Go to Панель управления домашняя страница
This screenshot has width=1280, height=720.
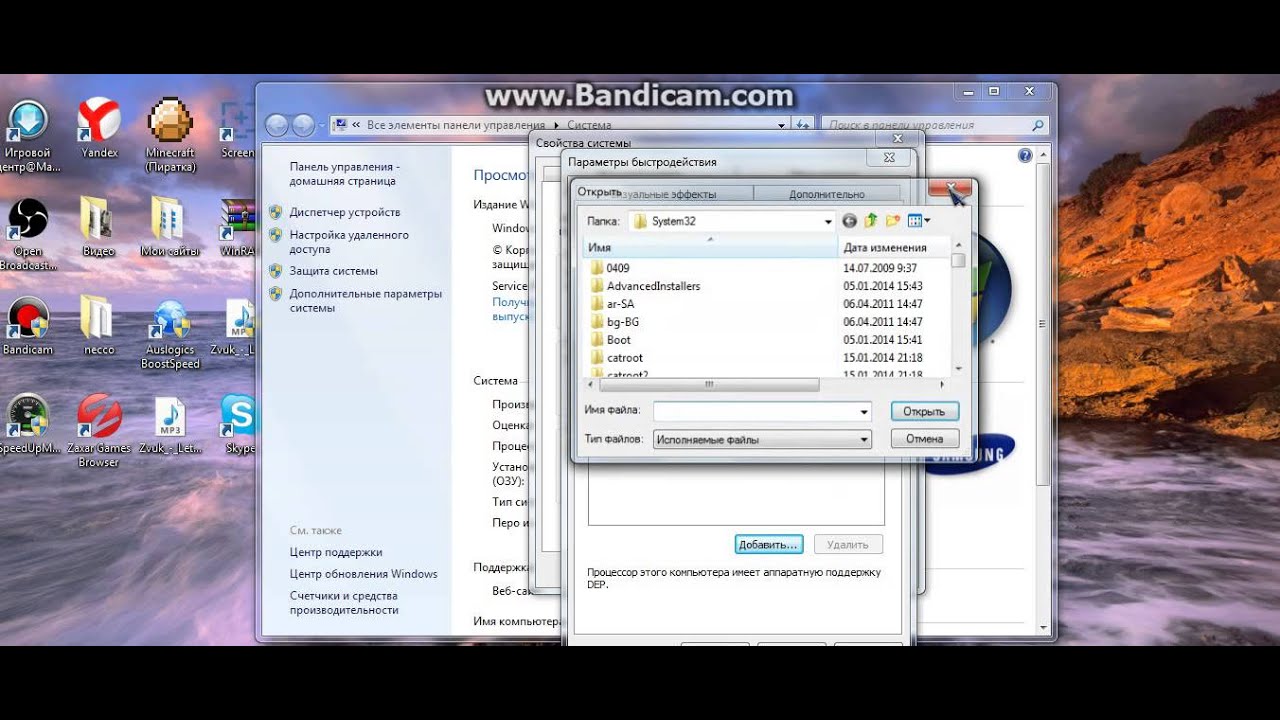344,174
